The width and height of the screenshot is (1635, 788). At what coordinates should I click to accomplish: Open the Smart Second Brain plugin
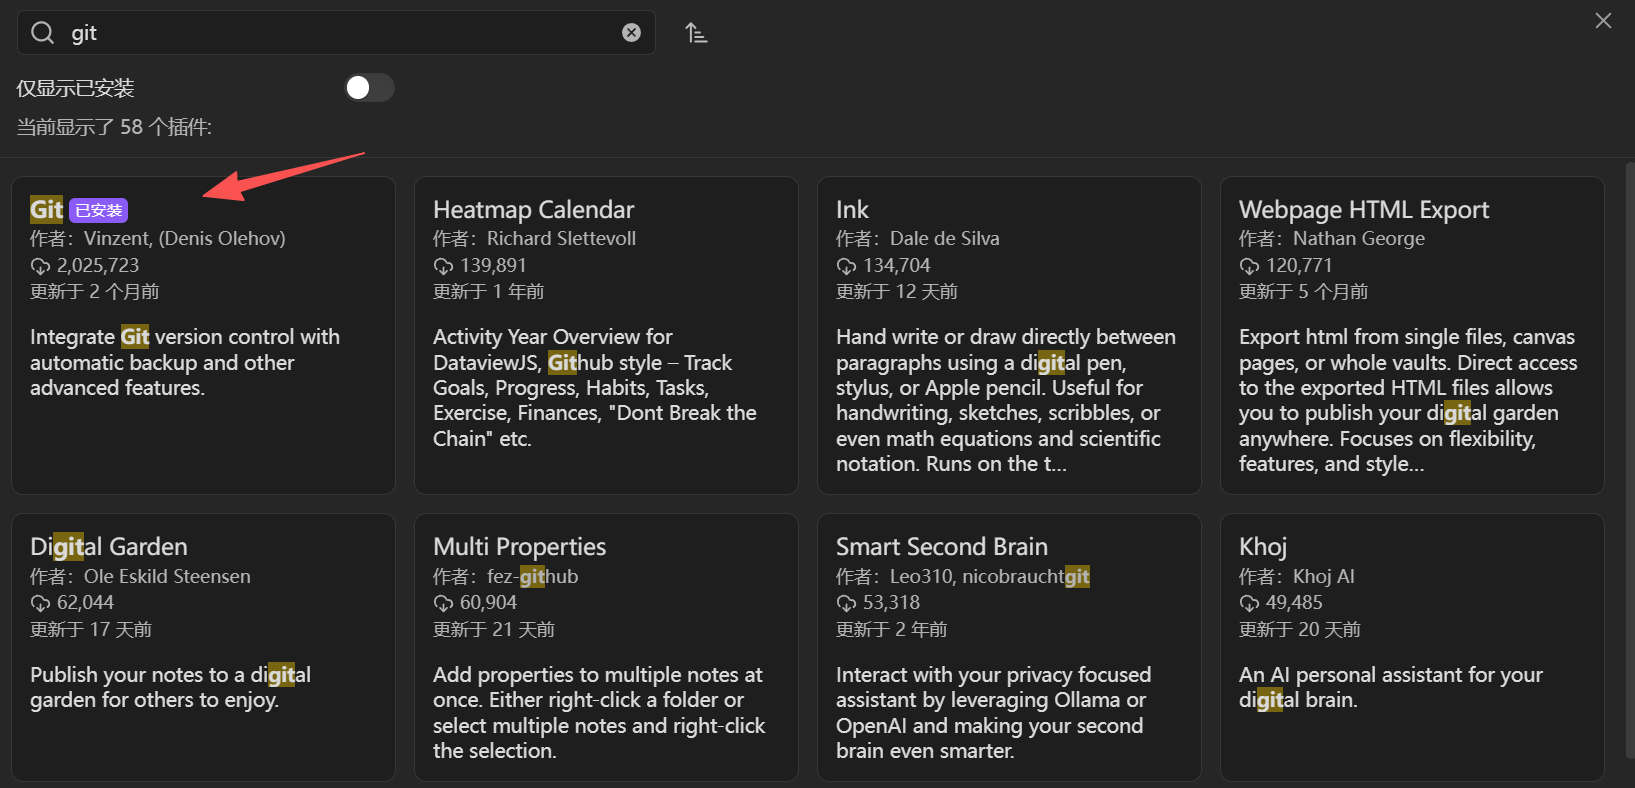click(941, 547)
